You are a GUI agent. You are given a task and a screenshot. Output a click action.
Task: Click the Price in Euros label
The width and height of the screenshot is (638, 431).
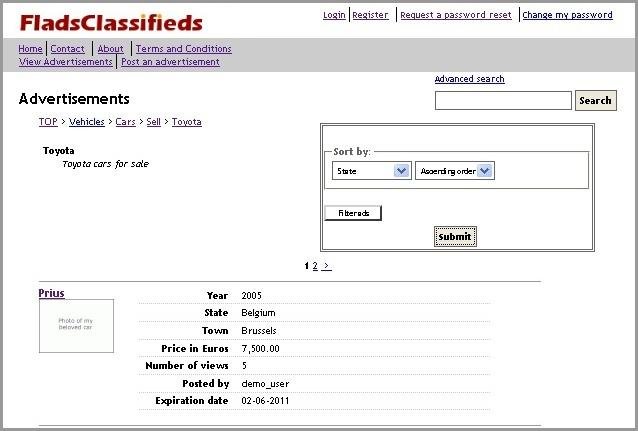tap(195, 349)
